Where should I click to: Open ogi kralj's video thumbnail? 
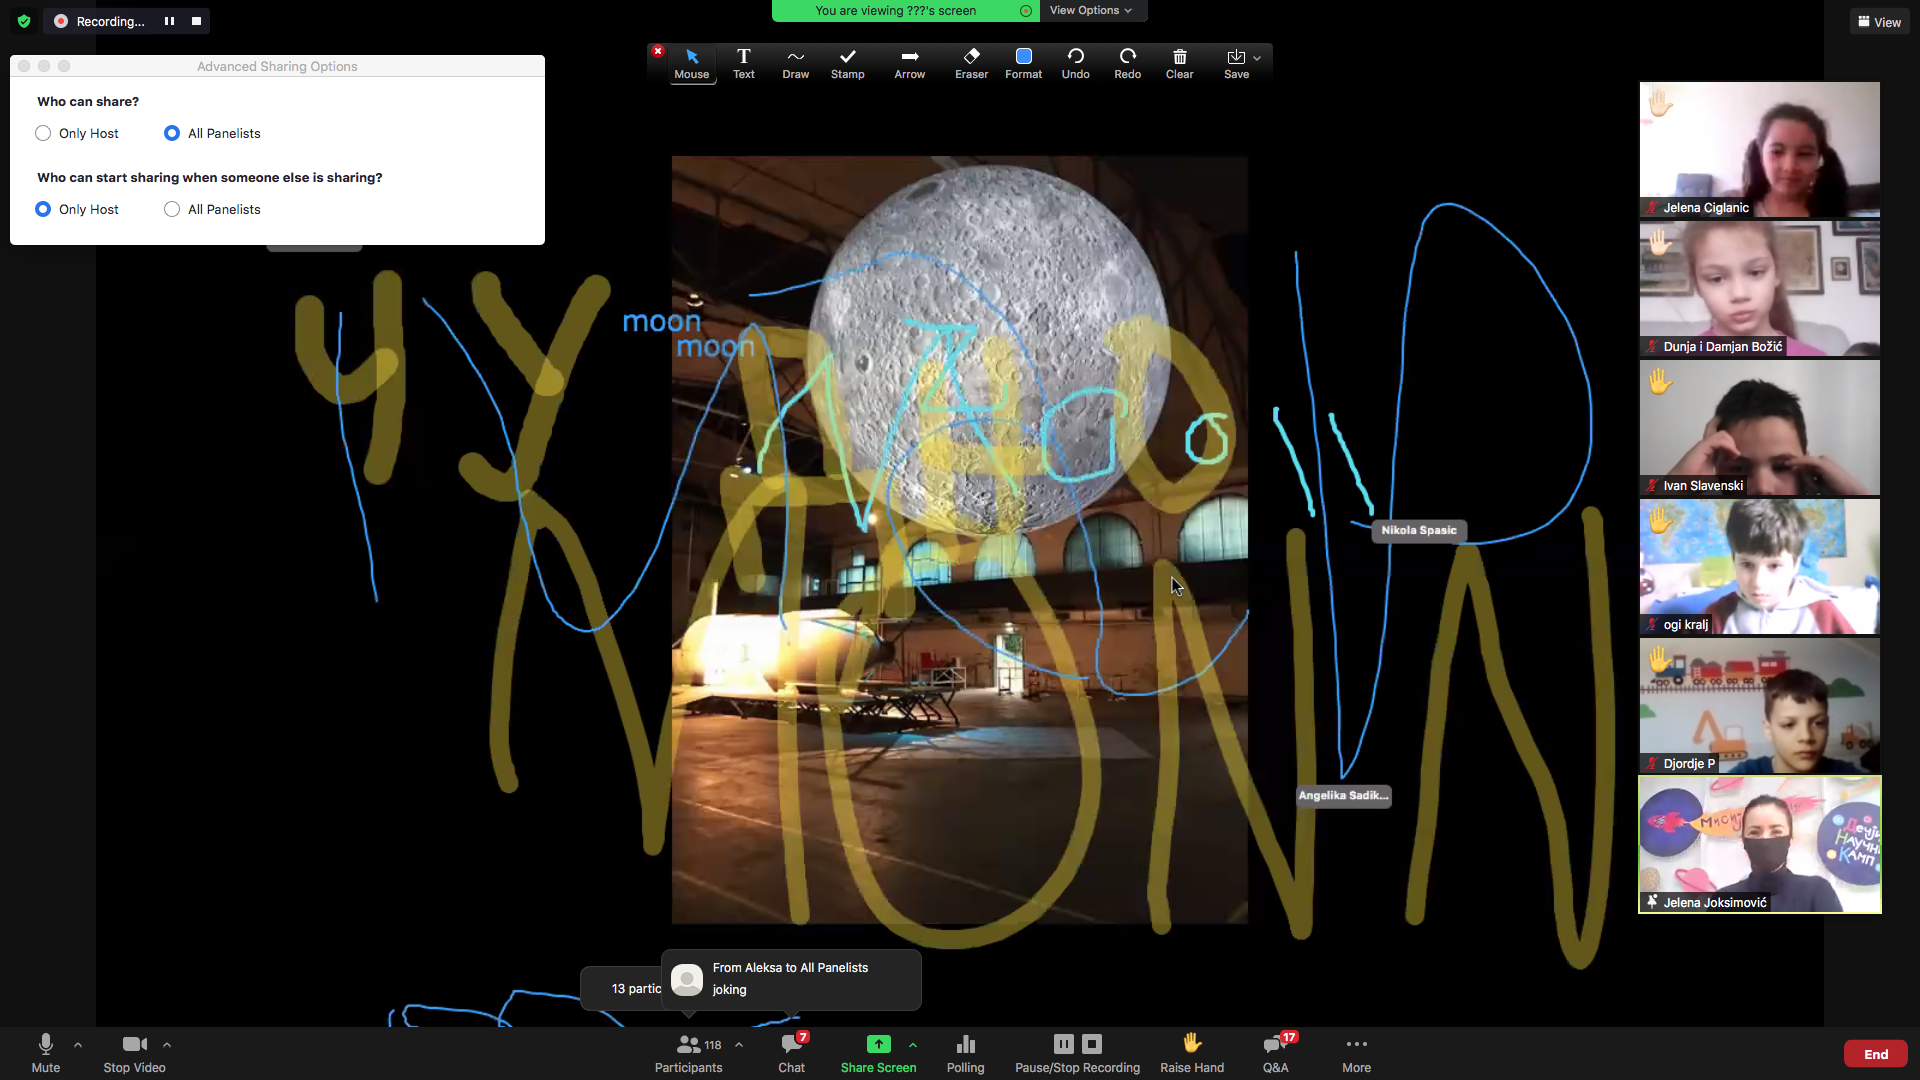pos(1759,567)
